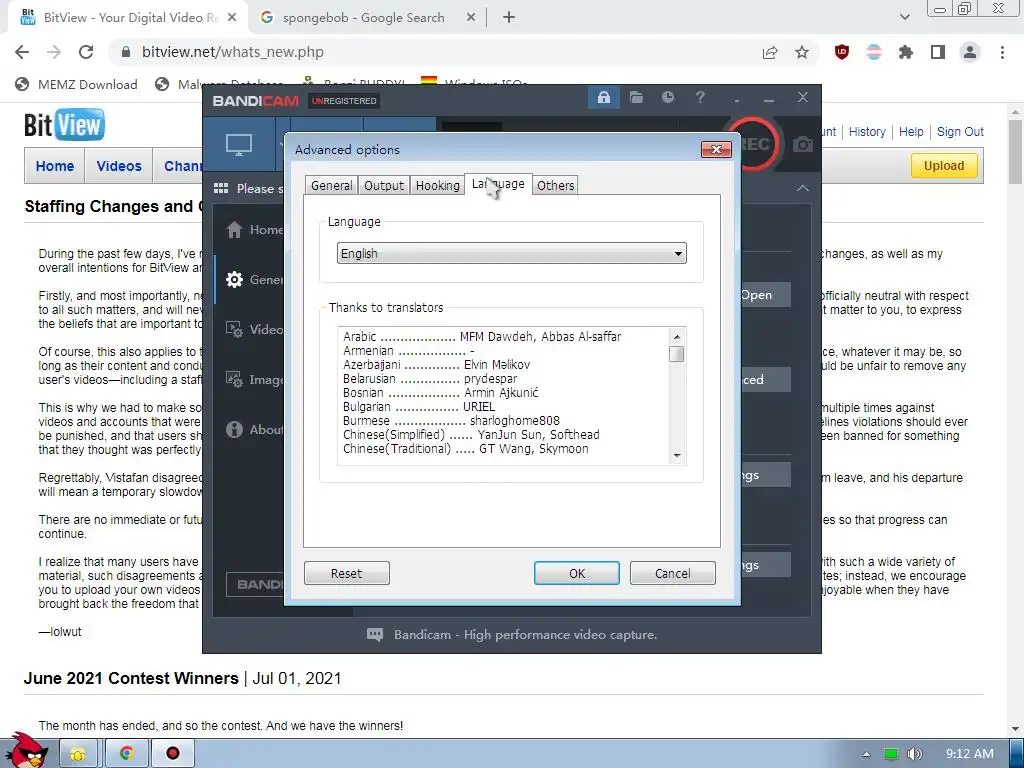The image size is (1024, 768).
Task: Switch to the spongebob Google Search tab
Action: click(x=363, y=18)
